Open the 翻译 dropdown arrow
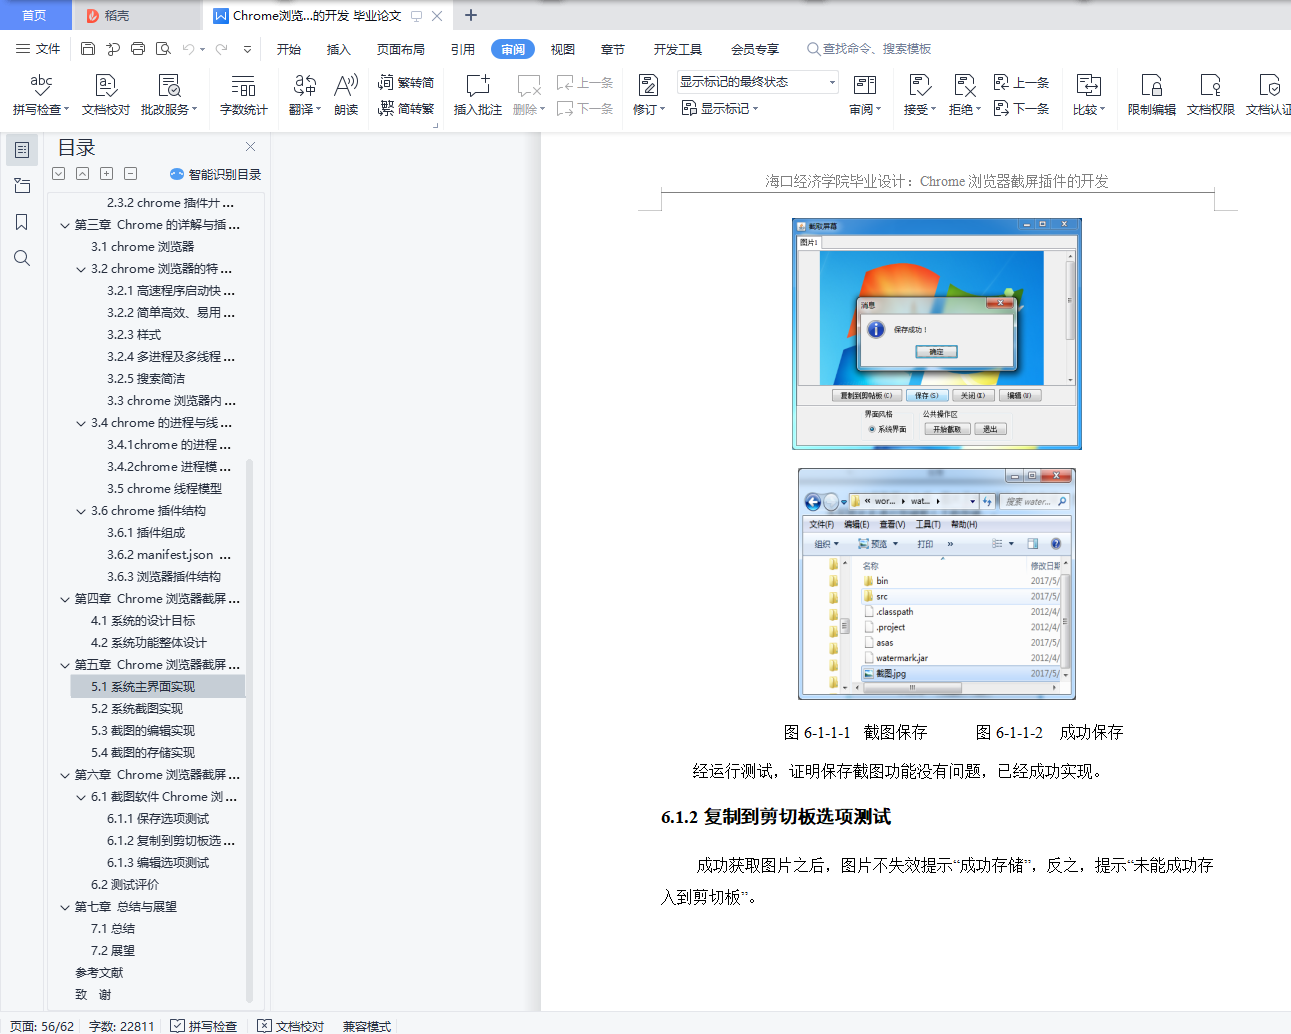The image size is (1291, 1034). [x=318, y=110]
